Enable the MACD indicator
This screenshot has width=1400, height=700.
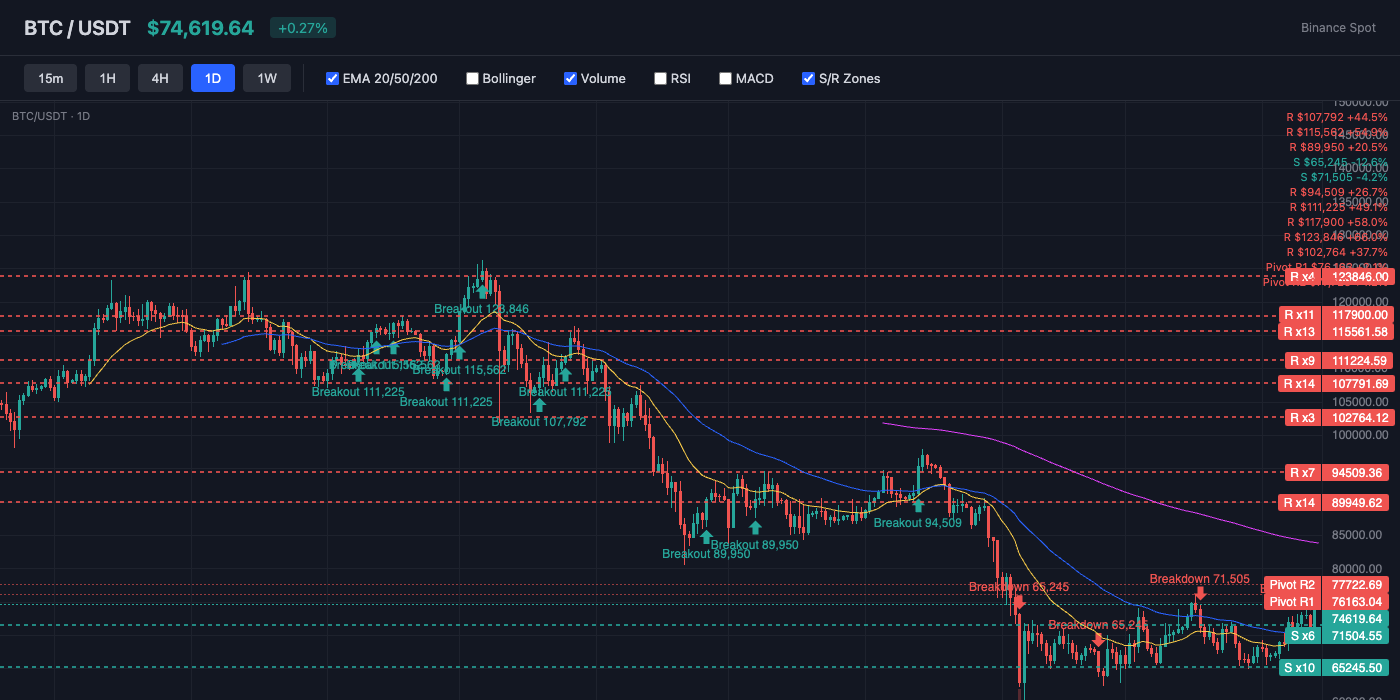click(x=725, y=78)
